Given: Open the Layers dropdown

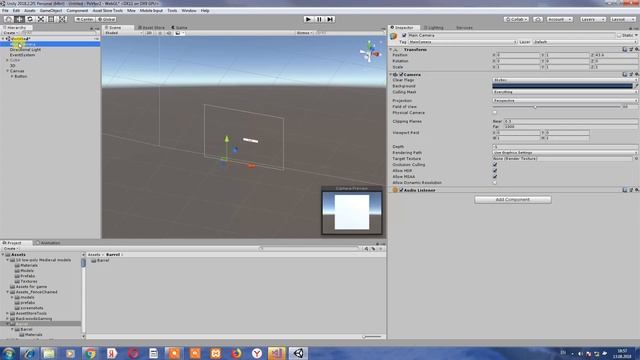Looking at the screenshot, I should 593,19.
